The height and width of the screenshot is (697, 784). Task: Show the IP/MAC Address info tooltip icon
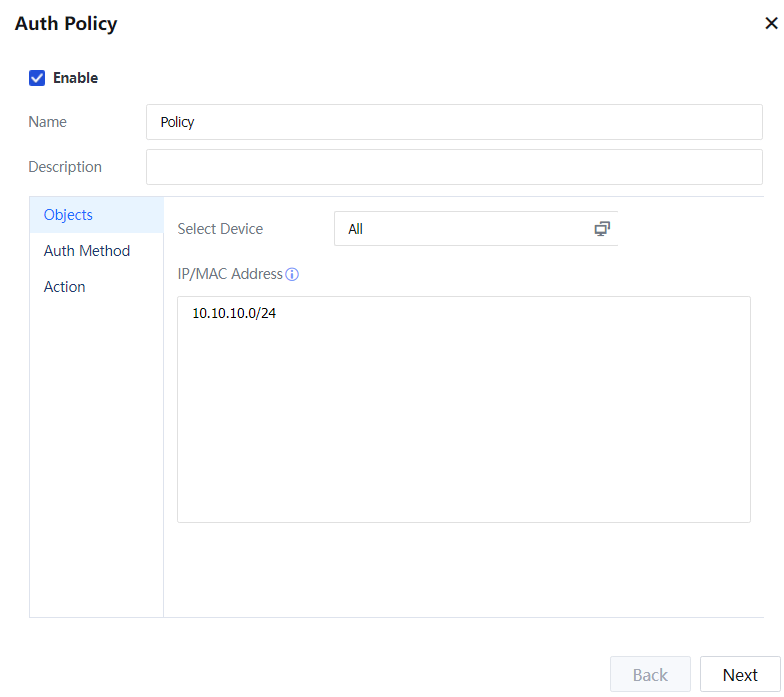(x=293, y=274)
